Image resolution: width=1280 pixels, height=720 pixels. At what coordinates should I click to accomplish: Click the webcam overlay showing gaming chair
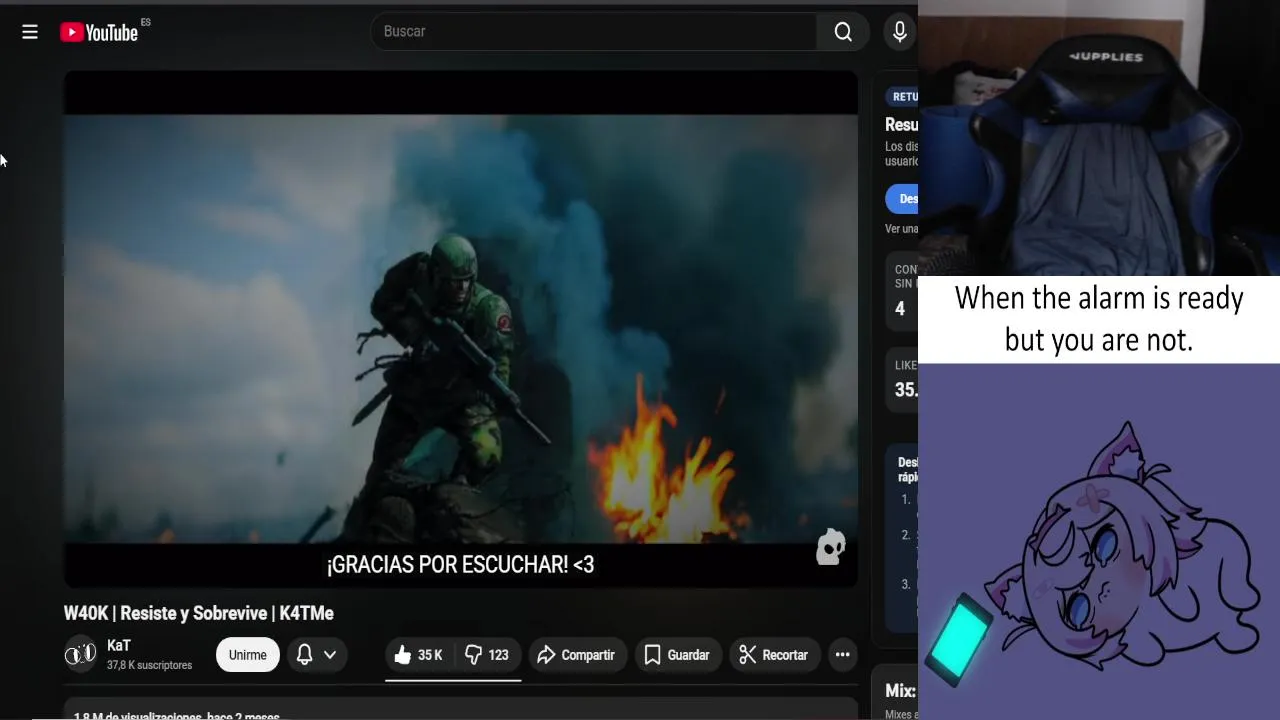(x=1099, y=138)
